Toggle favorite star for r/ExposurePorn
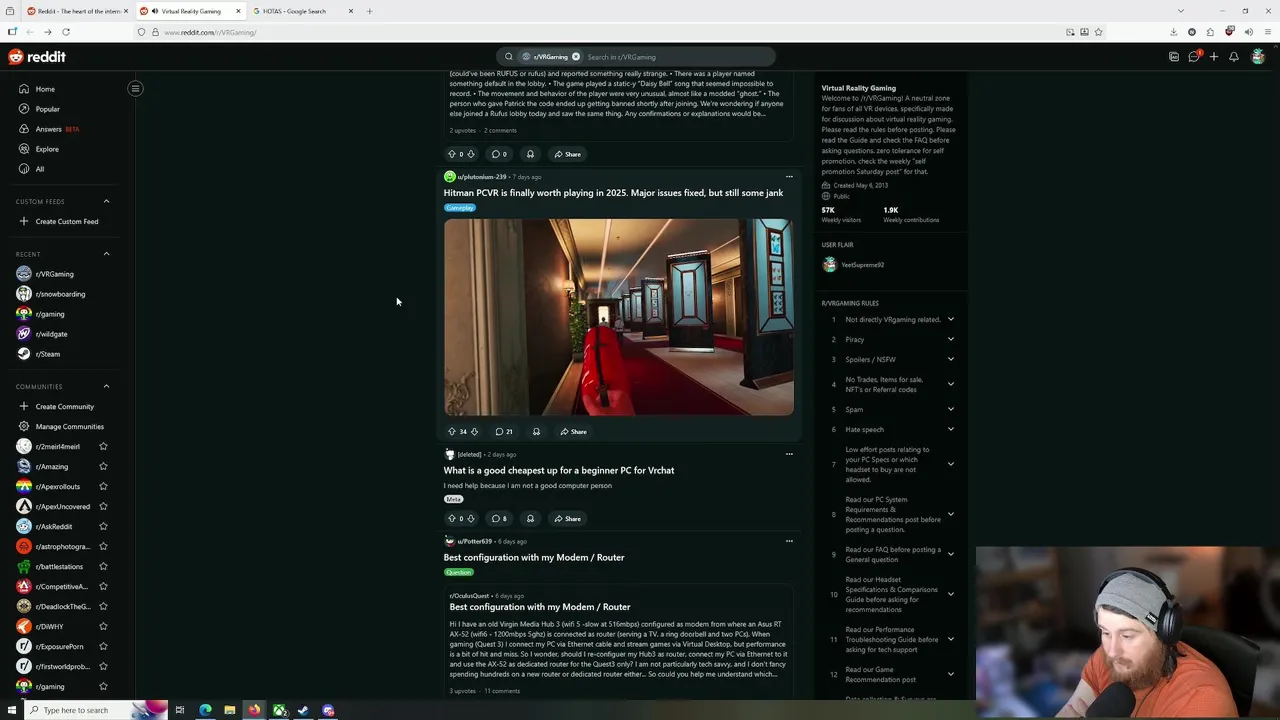This screenshot has height=720, width=1280. tap(103, 646)
